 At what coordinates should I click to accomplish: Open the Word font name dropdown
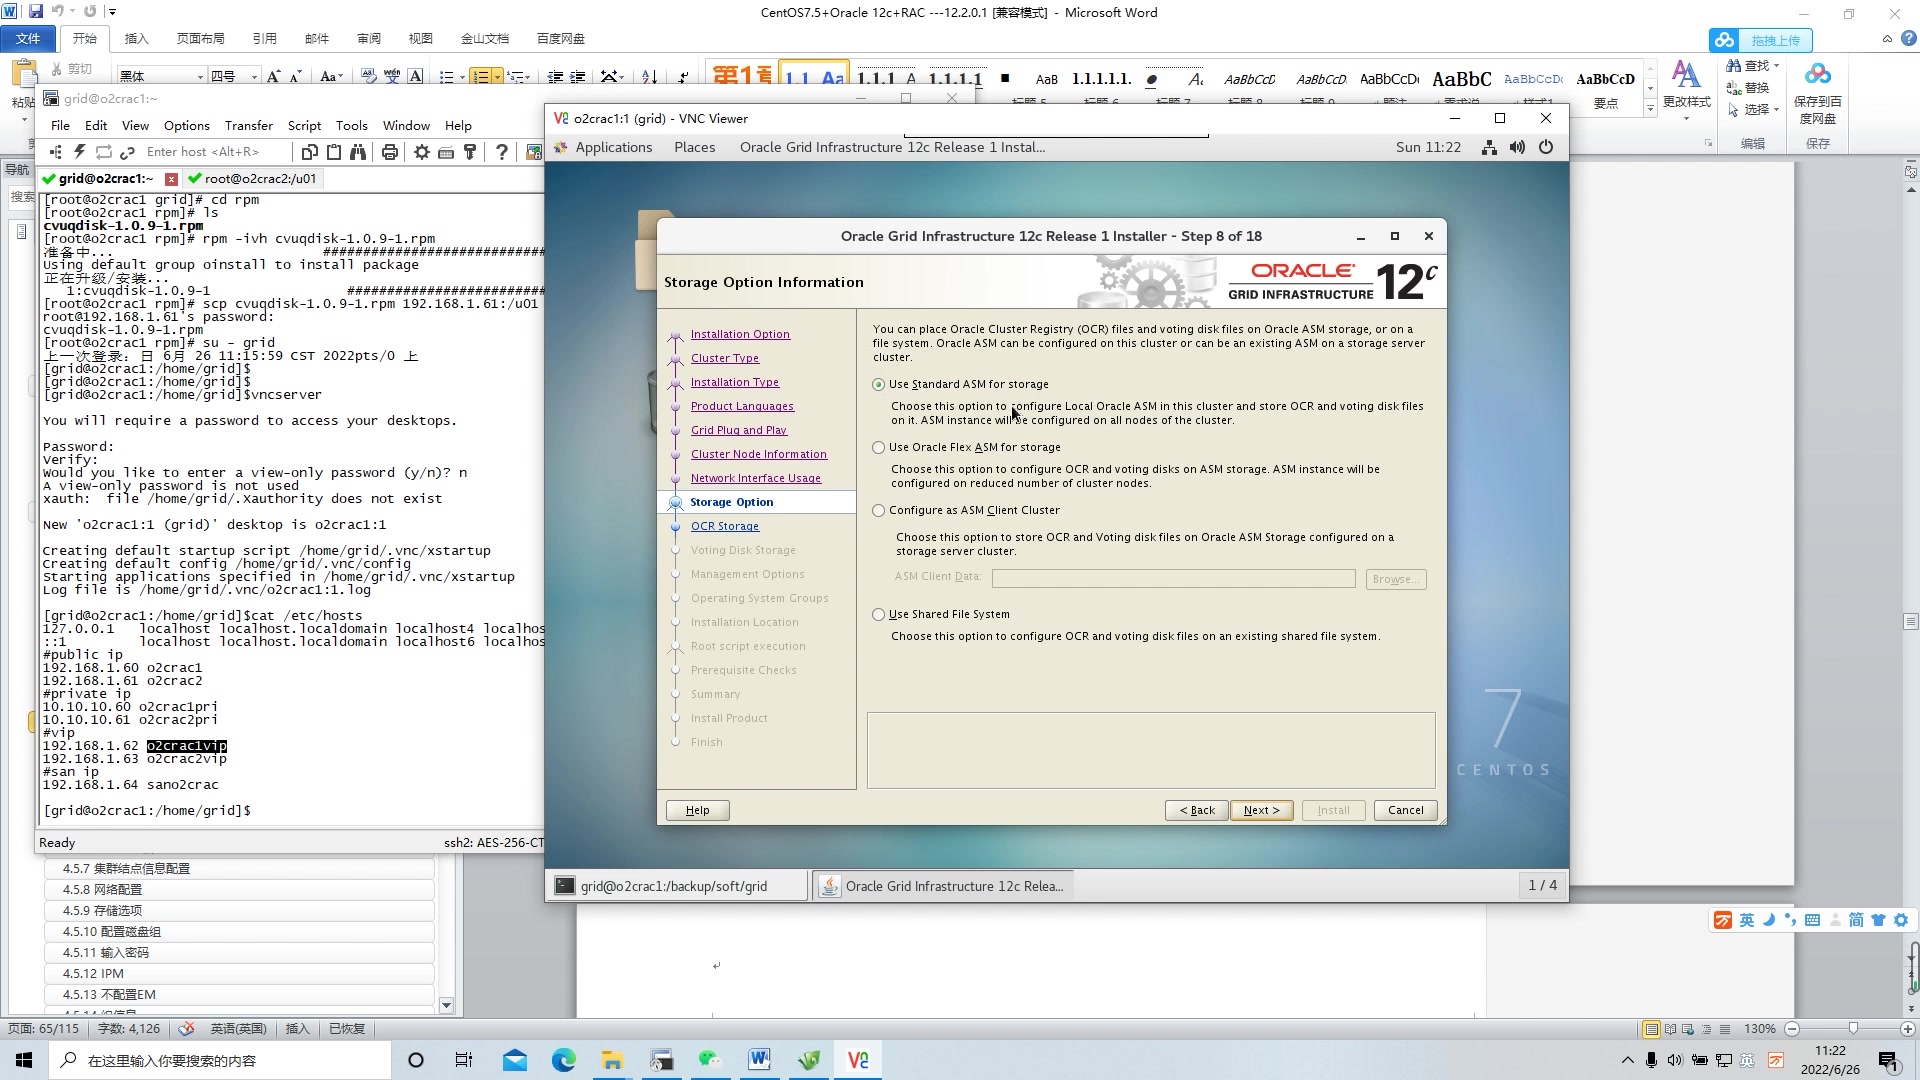[200, 77]
